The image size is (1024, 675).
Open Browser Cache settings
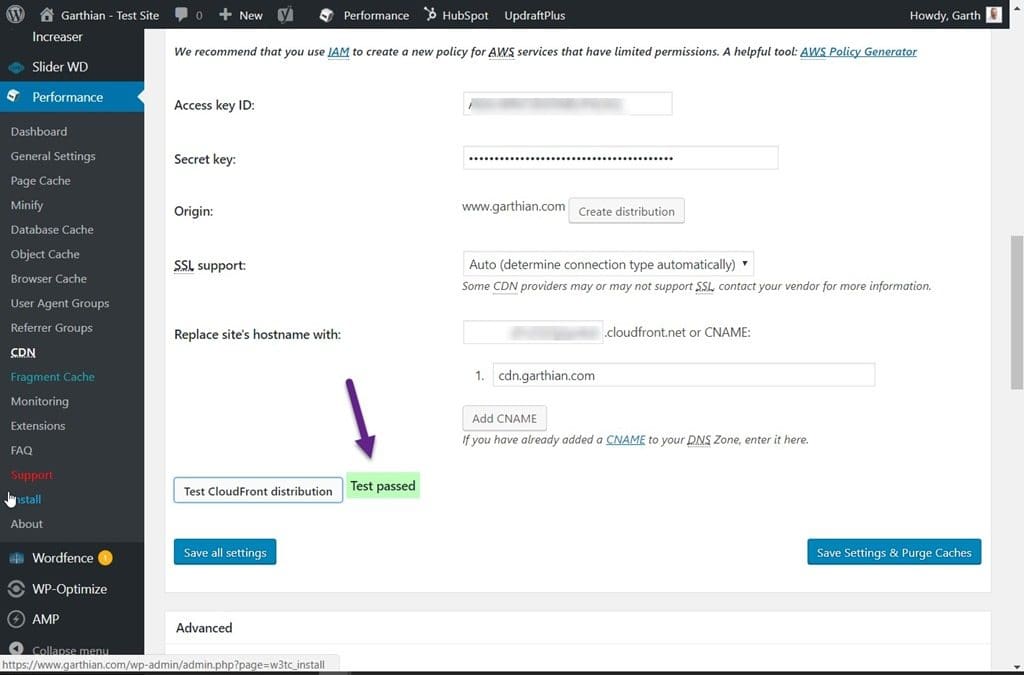point(48,279)
